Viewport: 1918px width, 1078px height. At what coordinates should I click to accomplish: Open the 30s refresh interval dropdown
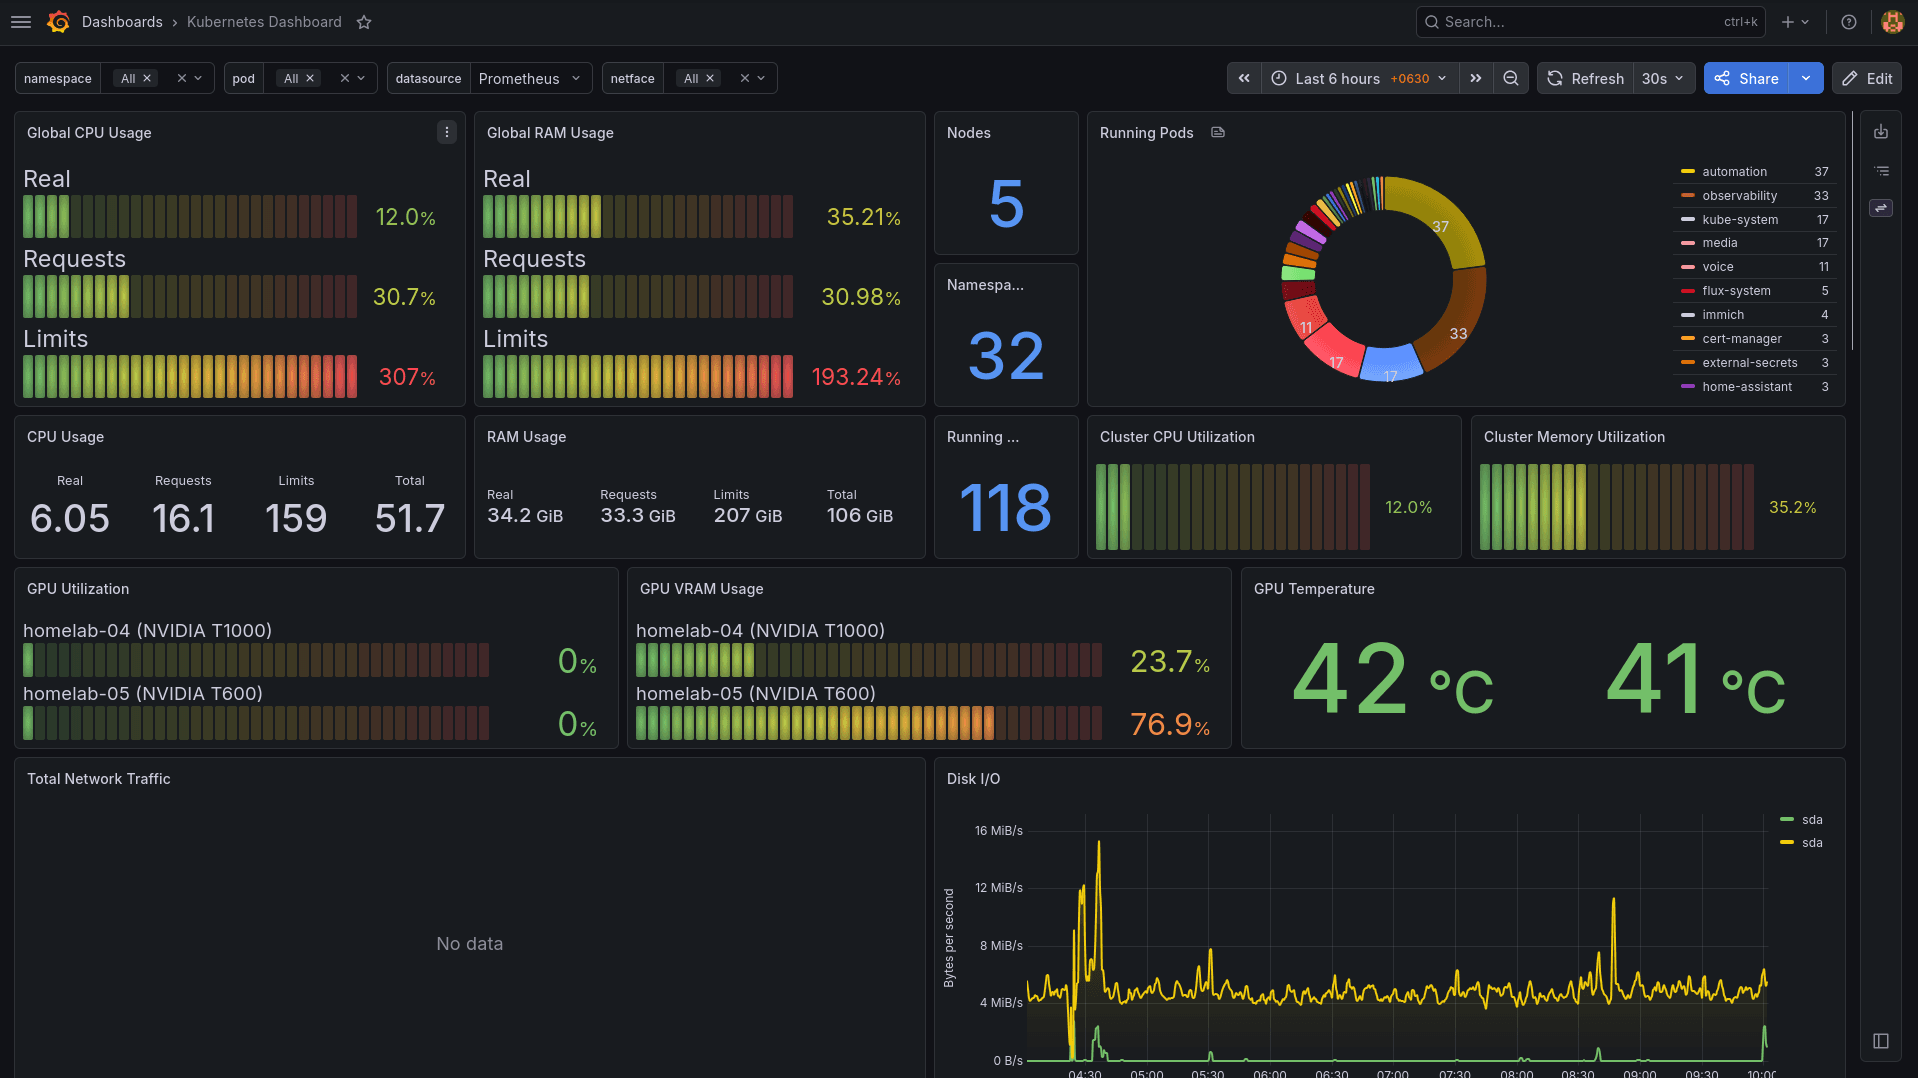pyautogui.click(x=1663, y=78)
